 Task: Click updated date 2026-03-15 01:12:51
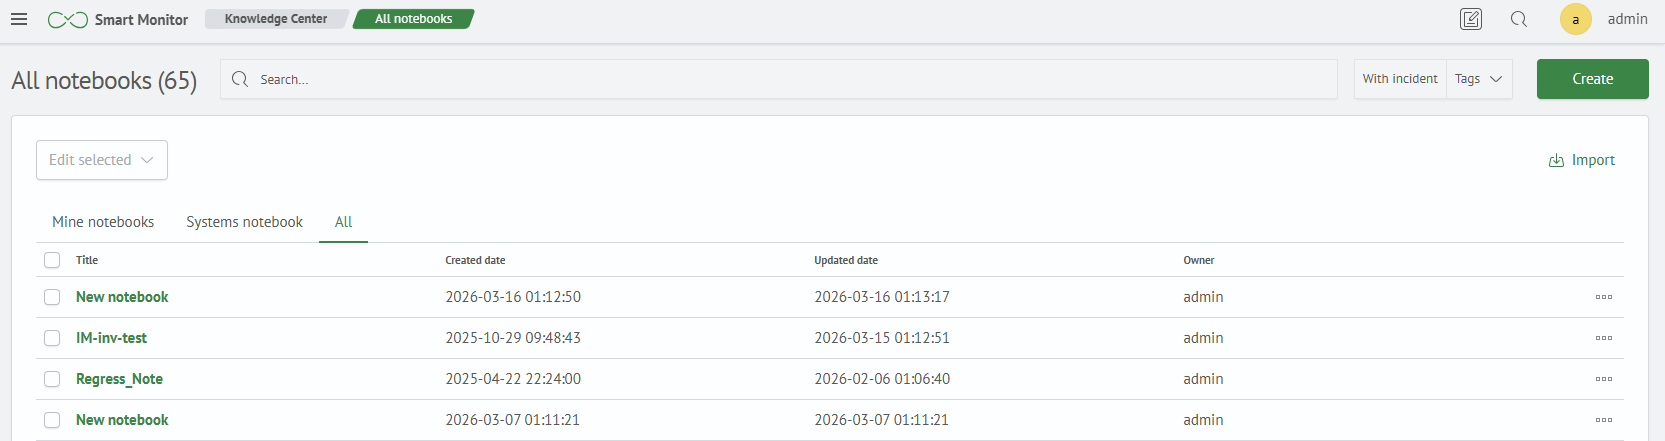pos(882,338)
